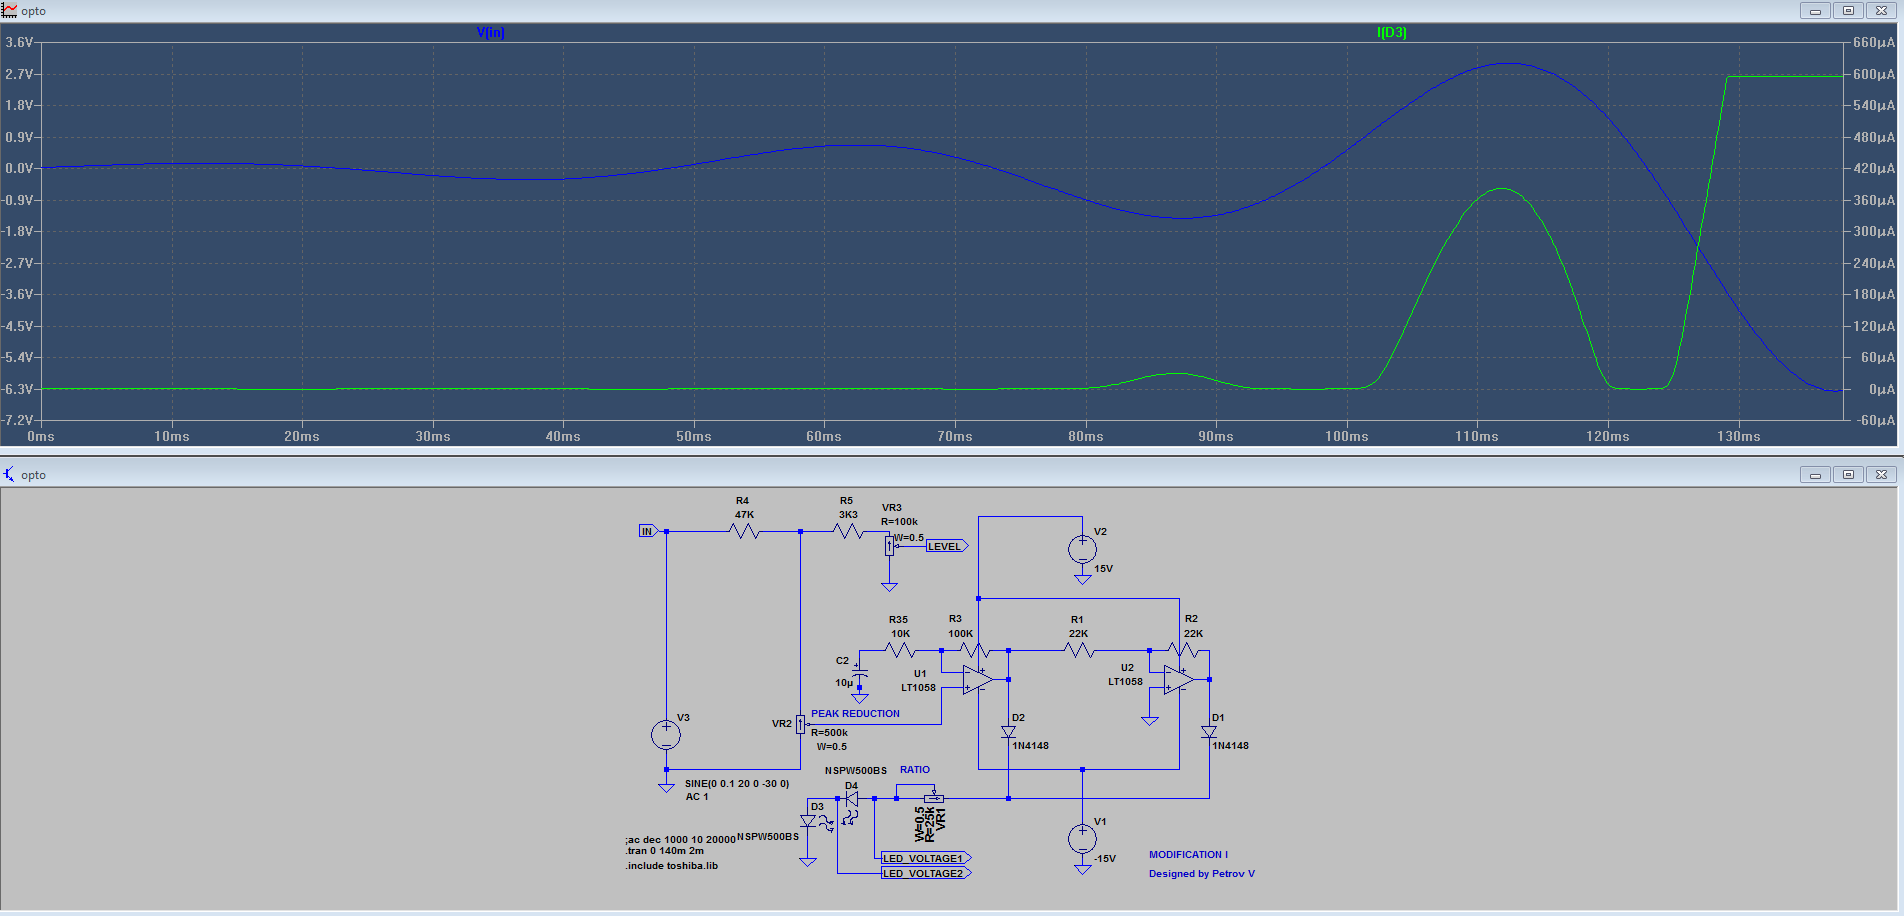Select the D3 LED symbol
This screenshot has width=1904, height=916.
(x=808, y=821)
